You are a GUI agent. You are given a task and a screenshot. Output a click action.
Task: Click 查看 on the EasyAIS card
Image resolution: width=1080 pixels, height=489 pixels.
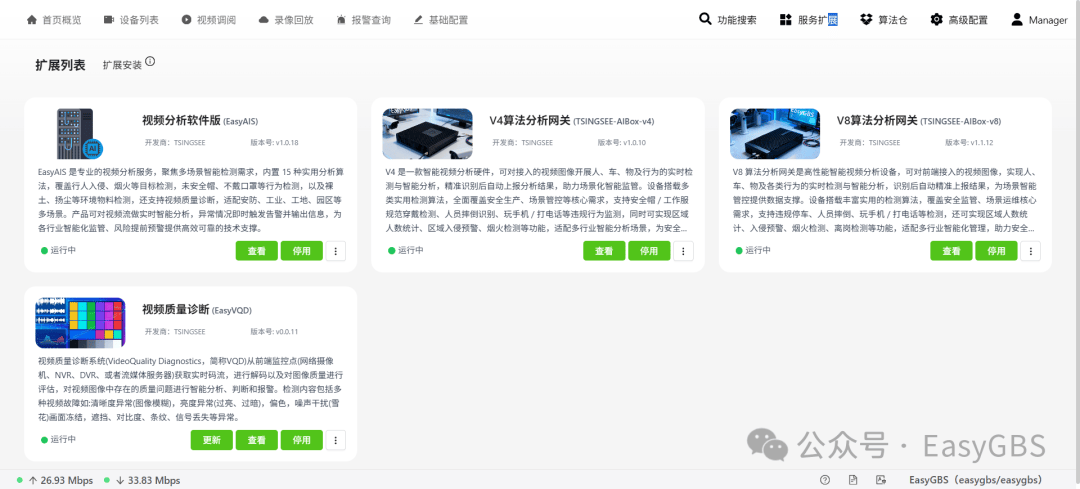[256, 251]
